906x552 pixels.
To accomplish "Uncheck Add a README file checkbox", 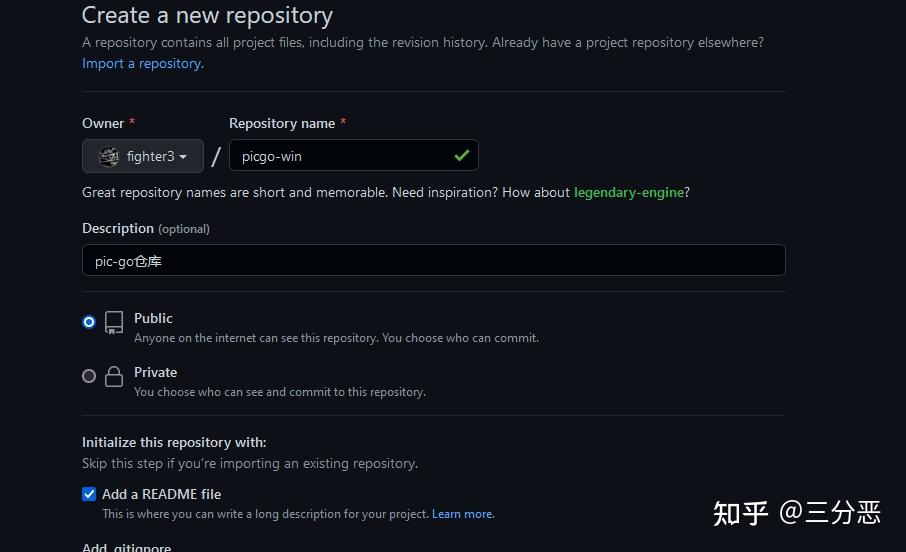I will point(89,494).
